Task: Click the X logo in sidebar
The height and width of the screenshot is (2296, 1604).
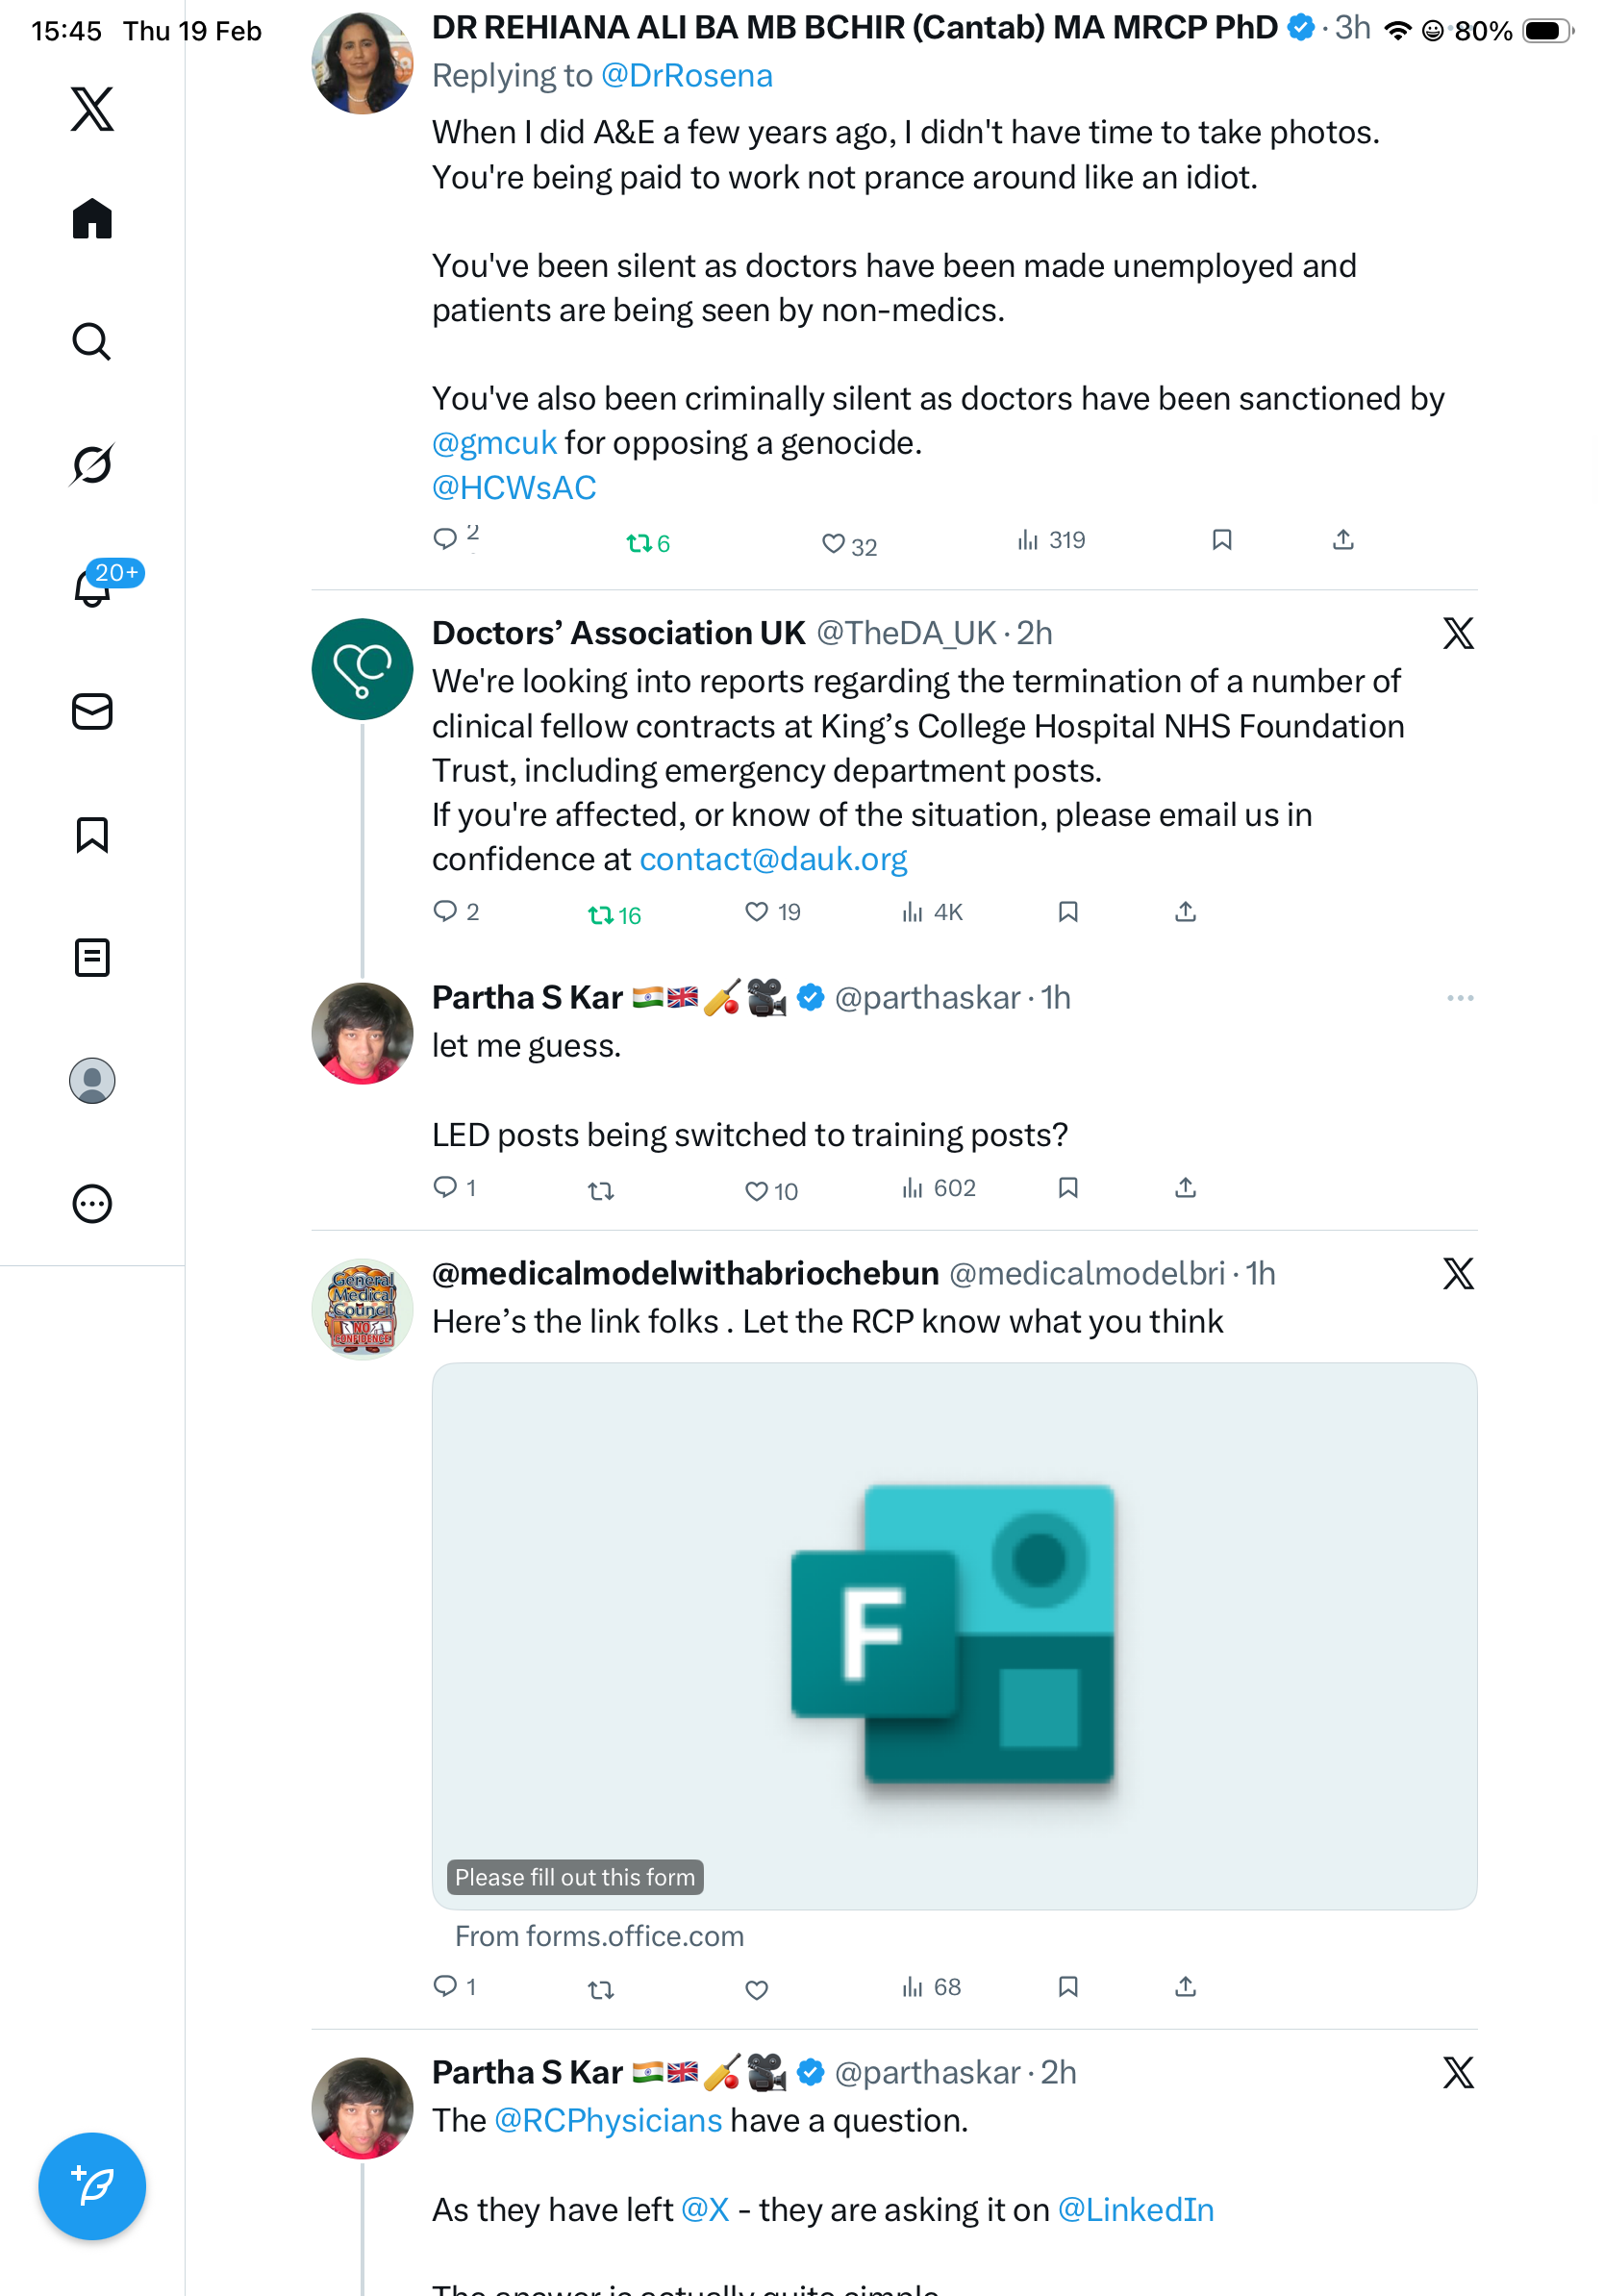Action: 92,109
